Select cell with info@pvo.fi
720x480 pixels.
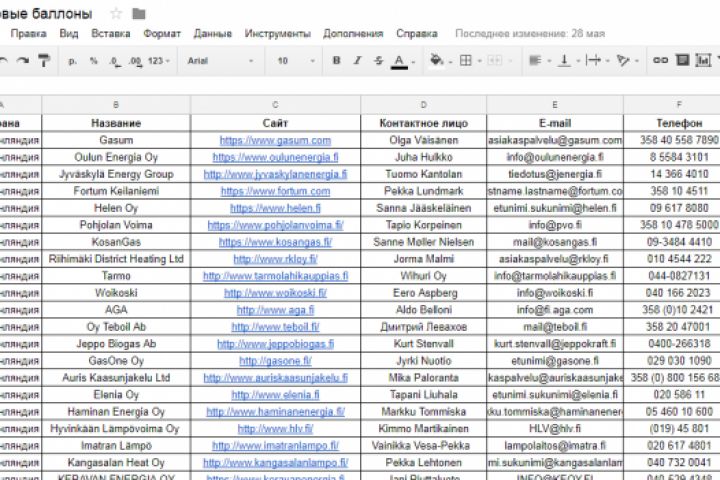click(x=555, y=225)
